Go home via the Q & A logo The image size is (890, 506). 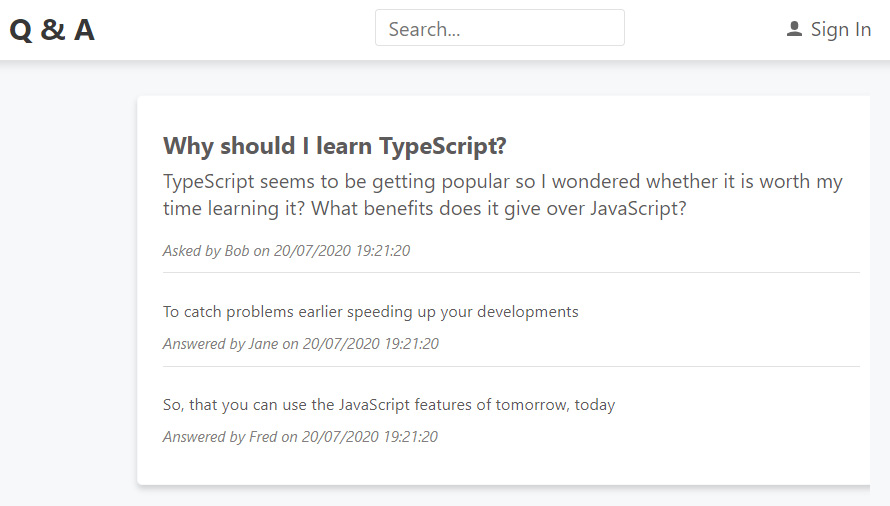coord(52,30)
